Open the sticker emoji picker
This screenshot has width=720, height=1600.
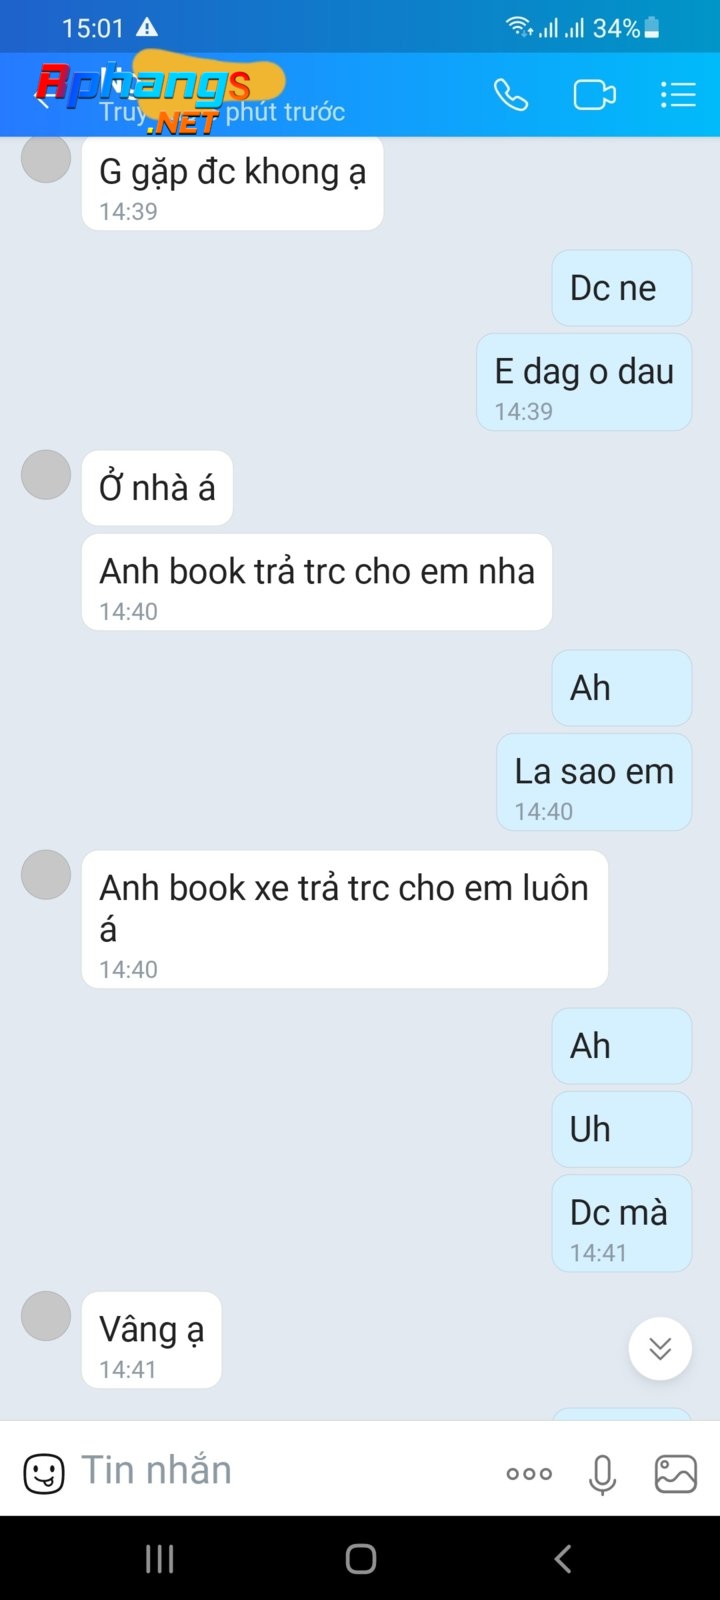click(x=44, y=1473)
